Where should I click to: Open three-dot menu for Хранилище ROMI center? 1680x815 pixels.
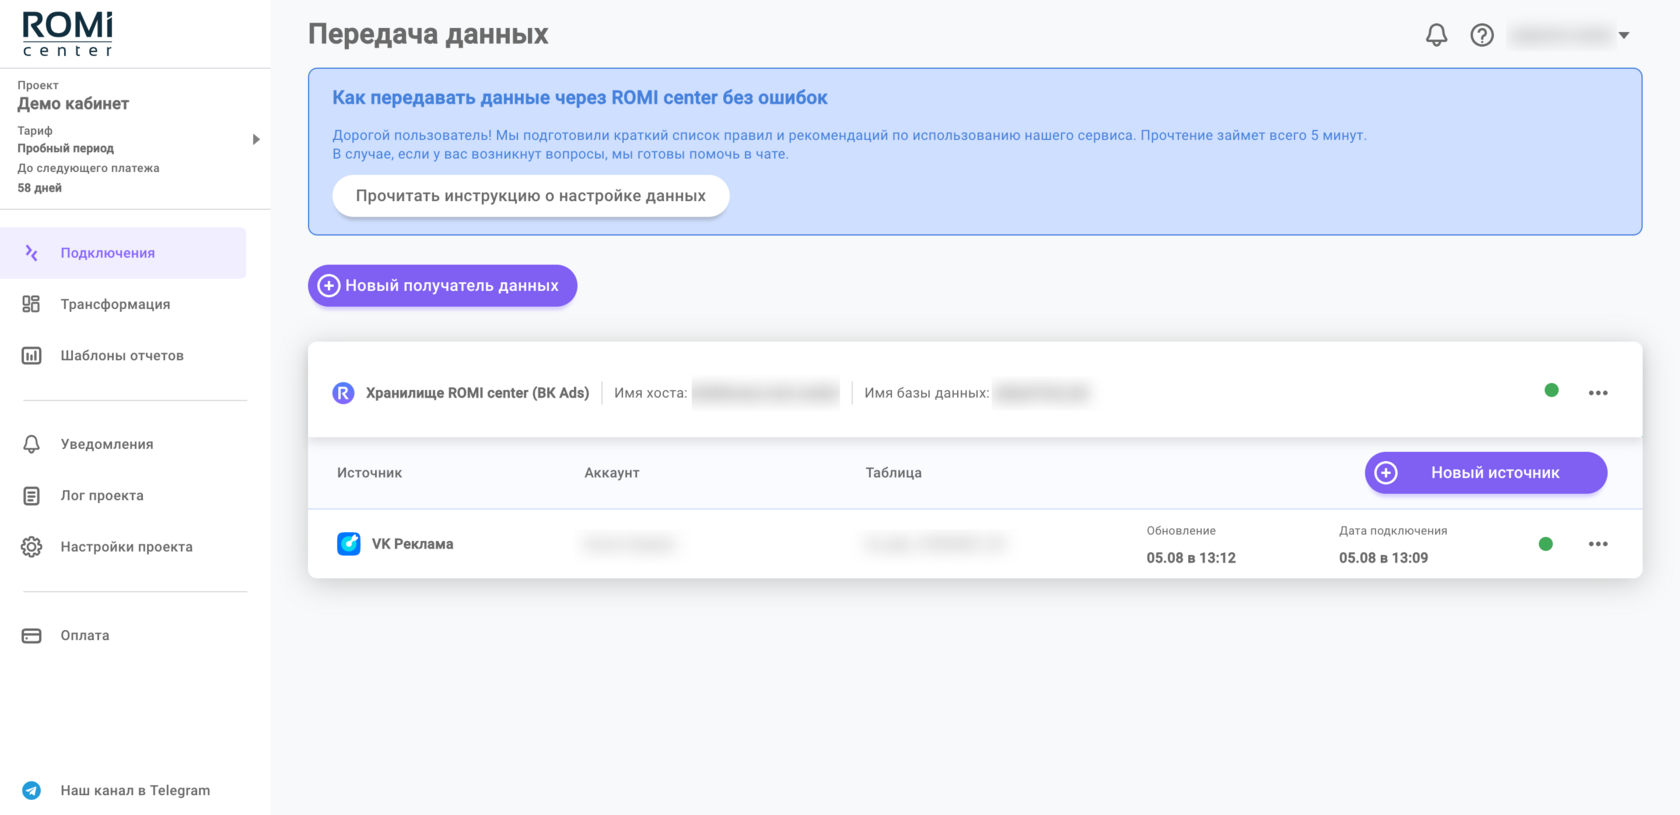(x=1598, y=393)
